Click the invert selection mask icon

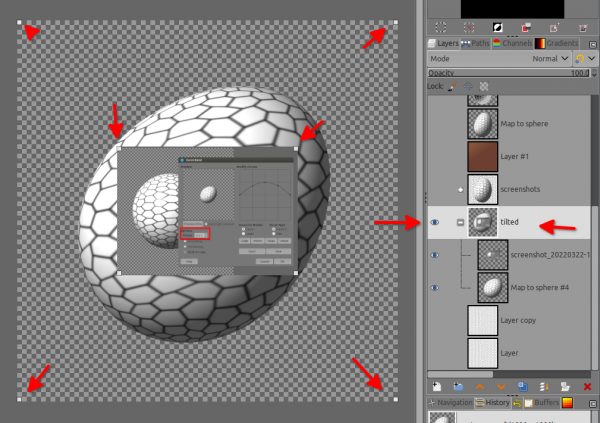(x=497, y=27)
